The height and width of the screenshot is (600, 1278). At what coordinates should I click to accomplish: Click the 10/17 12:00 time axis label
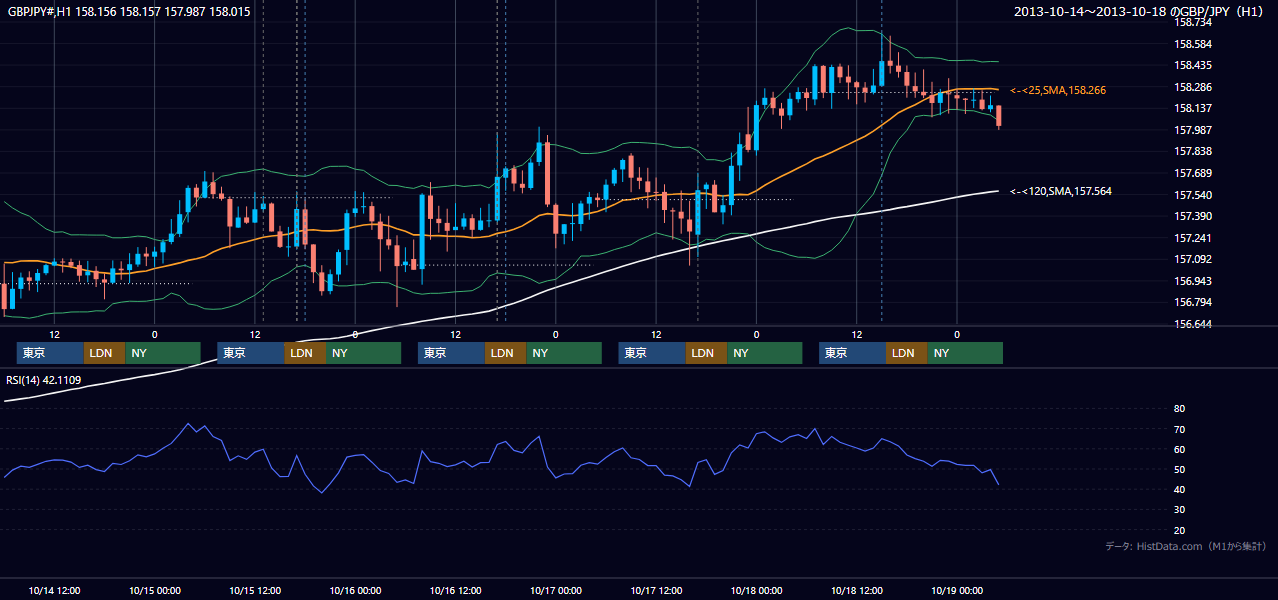pyautogui.click(x=656, y=590)
